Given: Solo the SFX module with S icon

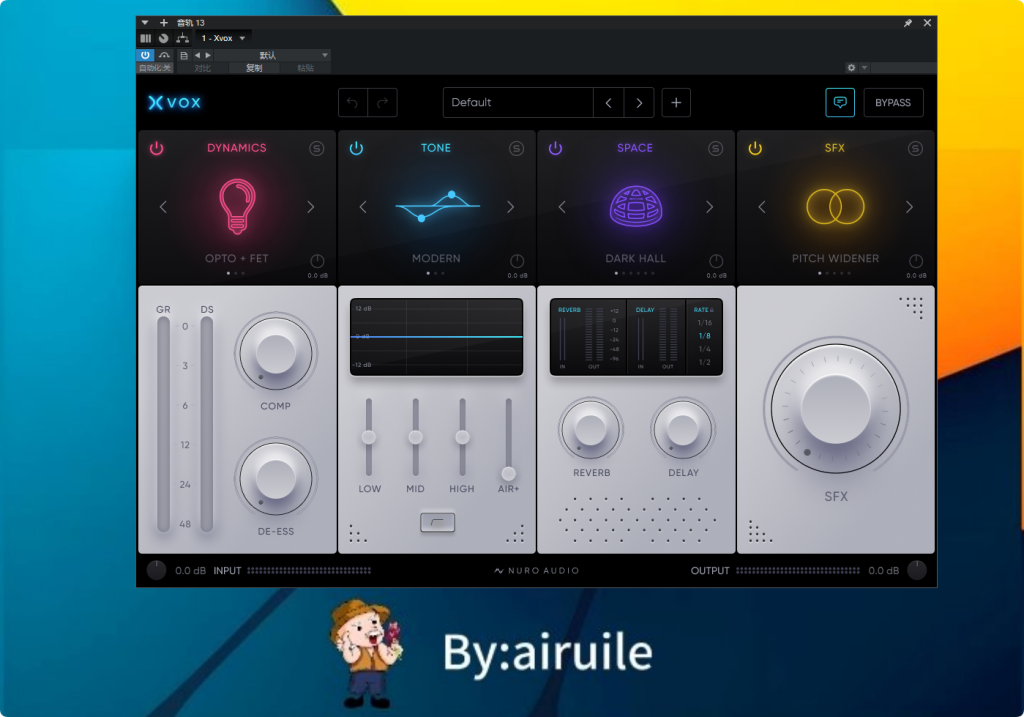Looking at the screenshot, I should point(916,148).
